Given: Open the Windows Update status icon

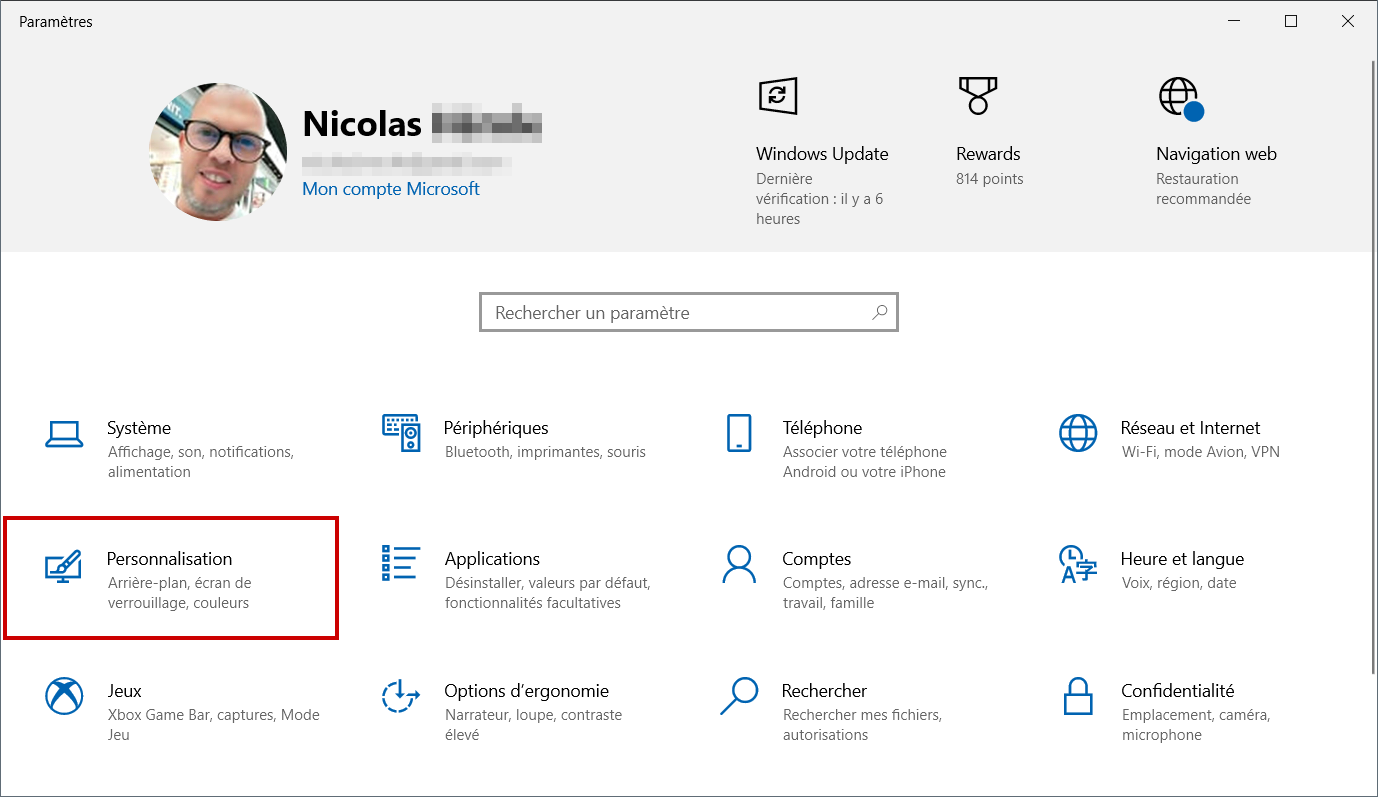Looking at the screenshot, I should tap(777, 95).
